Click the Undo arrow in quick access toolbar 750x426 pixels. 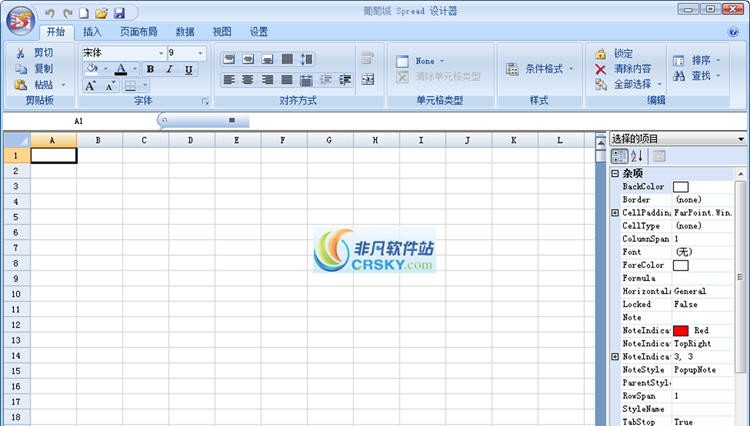click(x=50, y=13)
